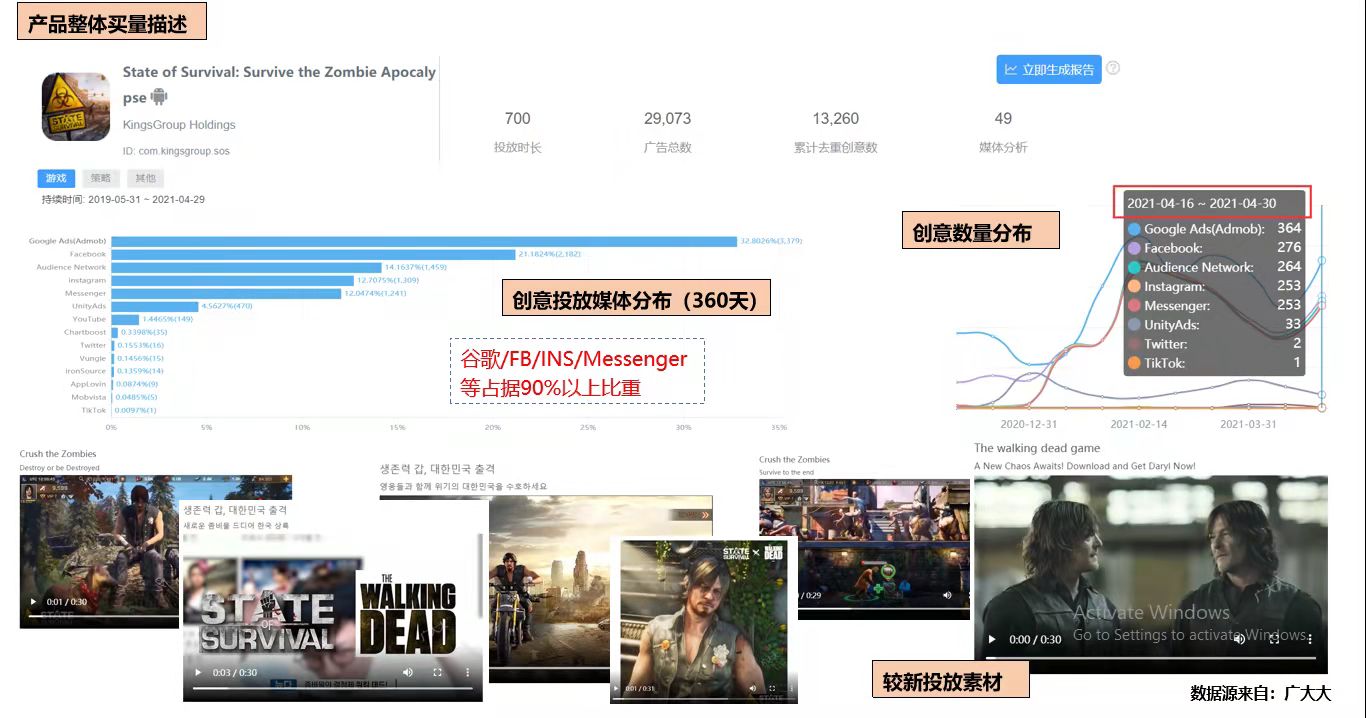The height and width of the screenshot is (718, 1366).
Task: Click the 2021-02-14 date on the line chart axis
Action: pyautogui.click(x=1139, y=424)
